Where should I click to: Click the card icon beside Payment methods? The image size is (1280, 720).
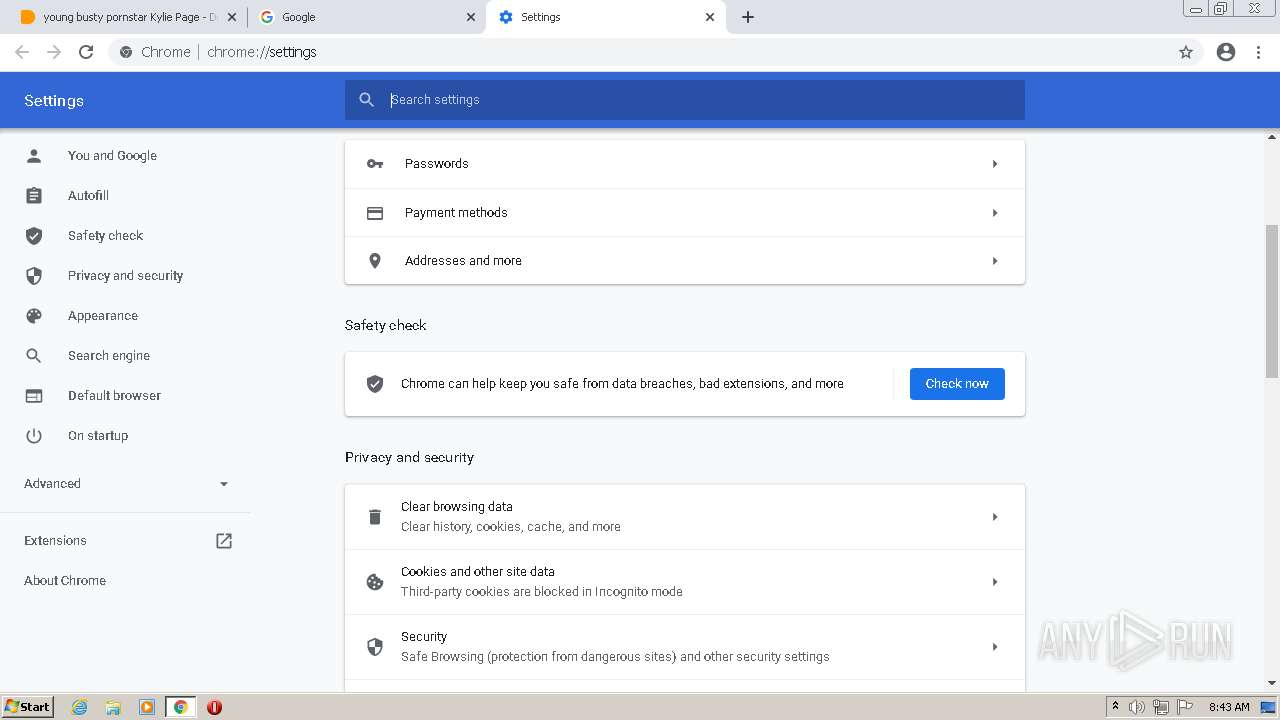[375, 213]
